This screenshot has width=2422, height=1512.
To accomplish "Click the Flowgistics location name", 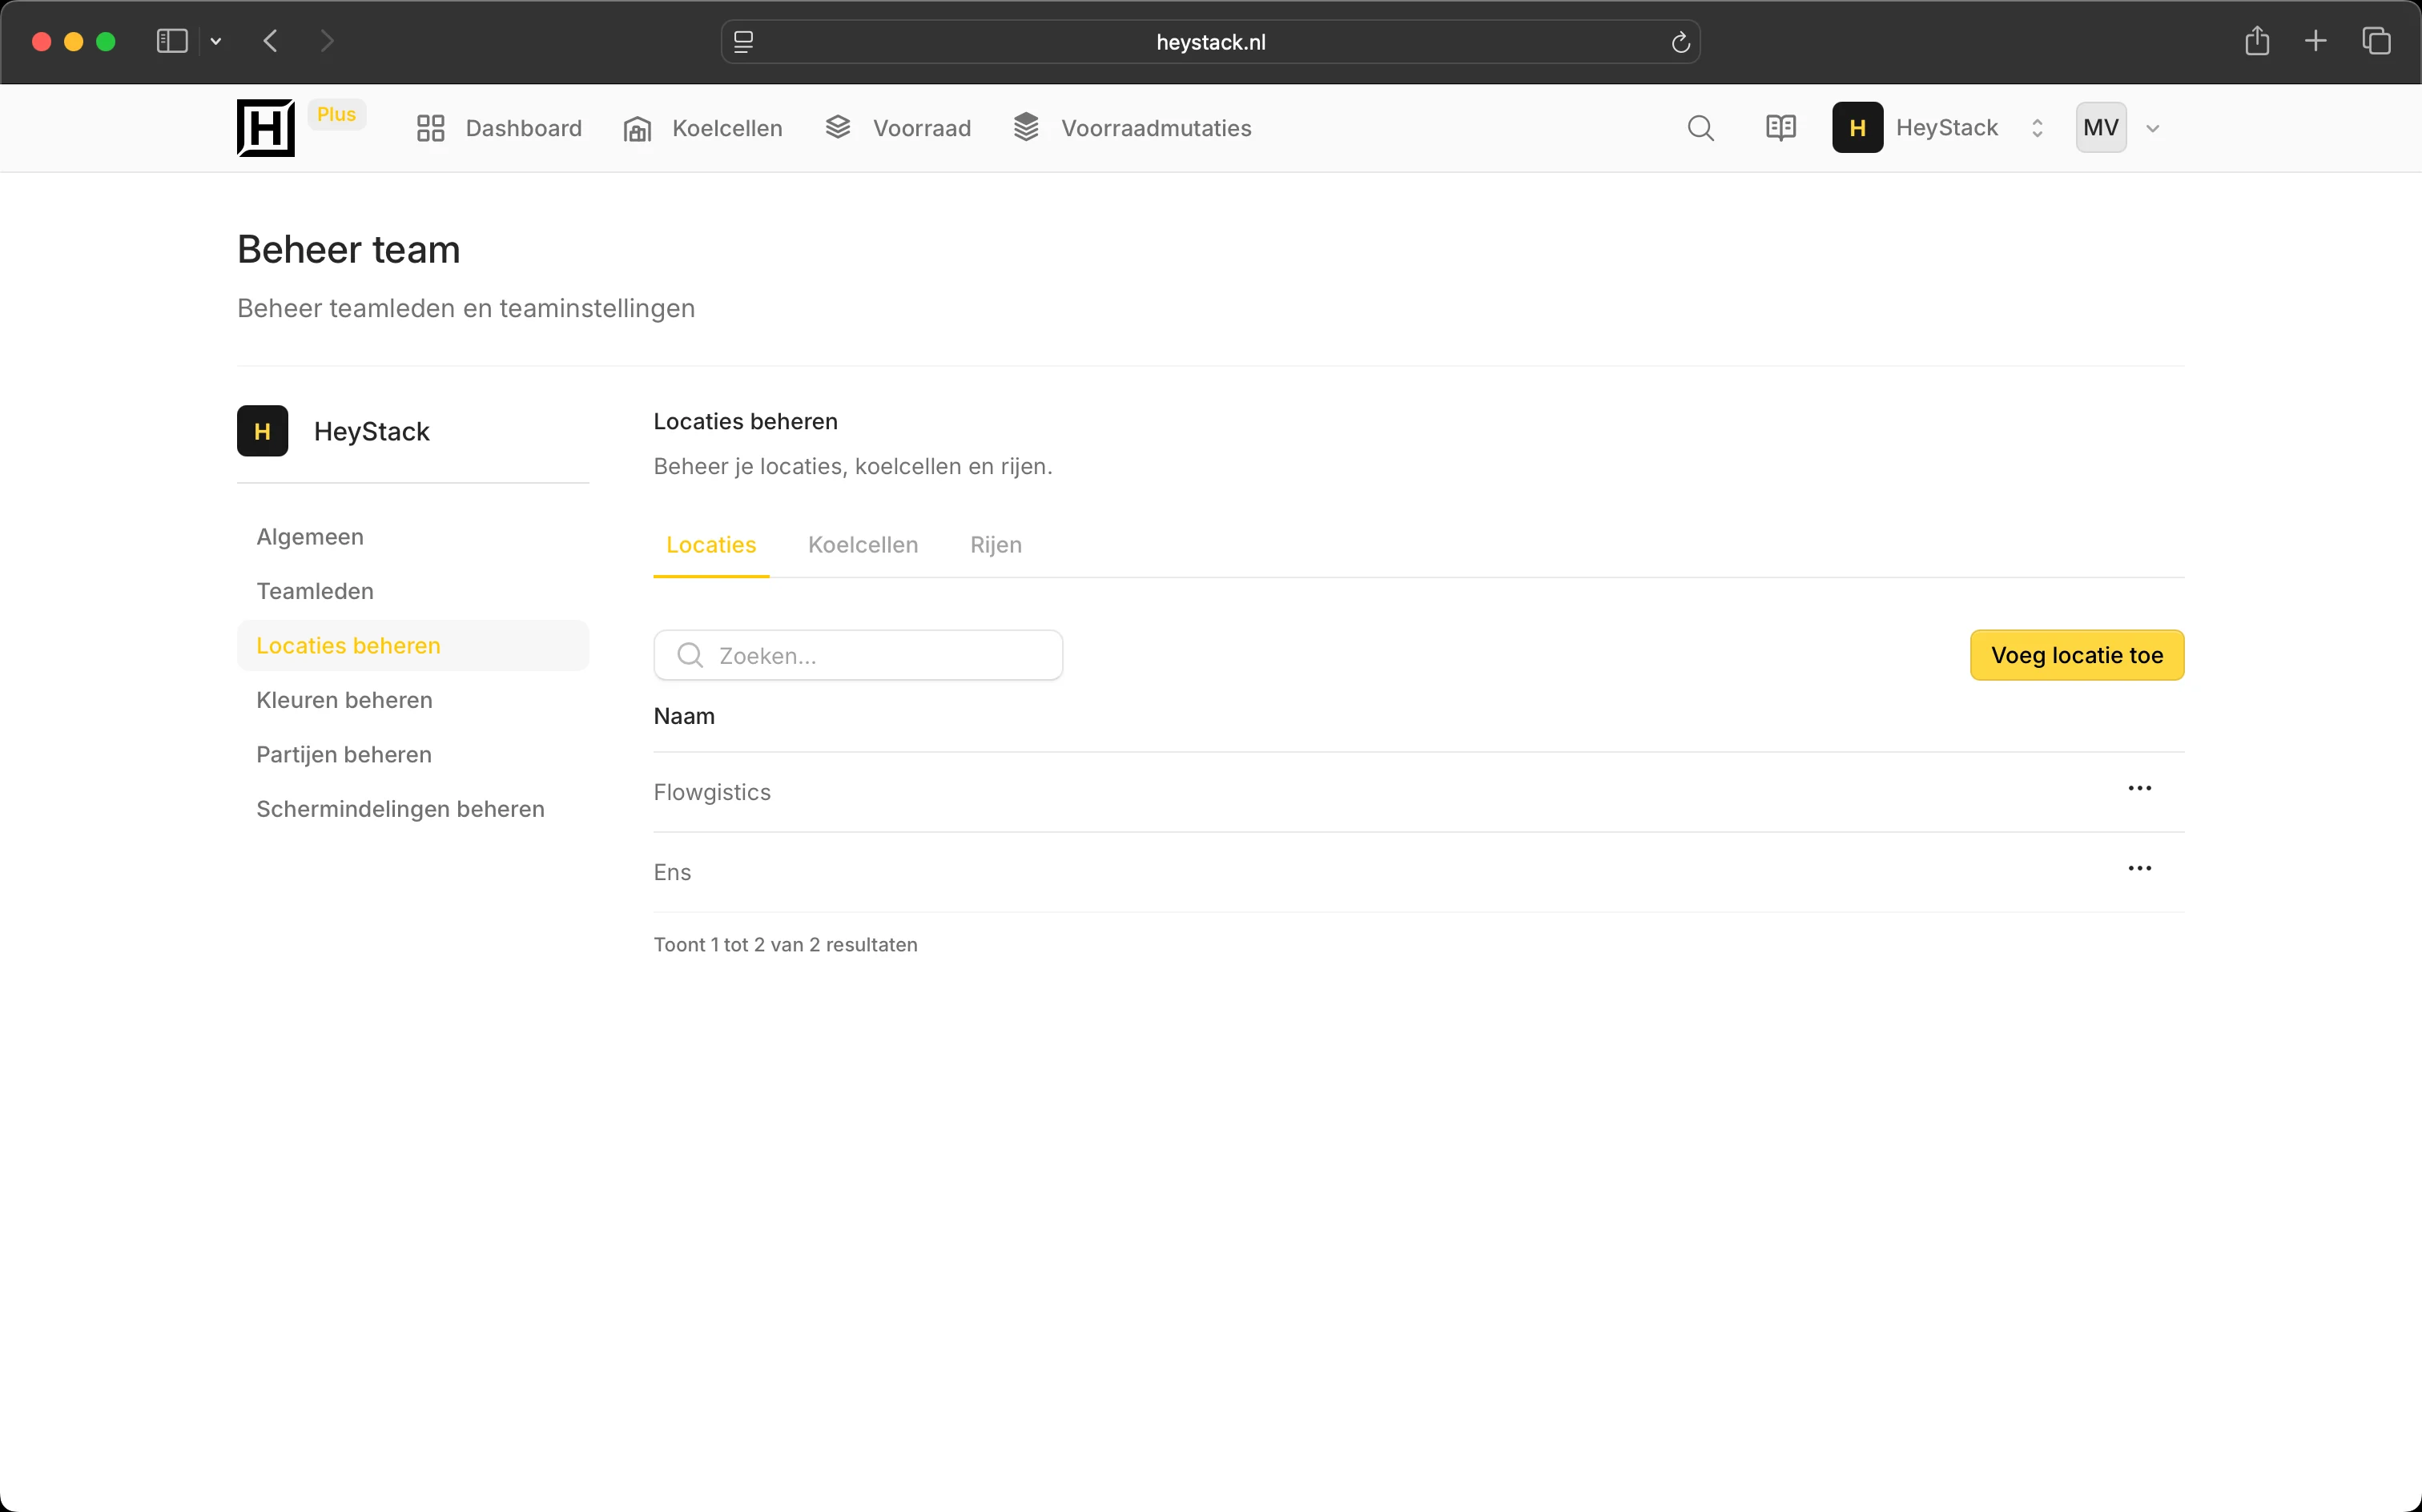I will [x=712, y=792].
